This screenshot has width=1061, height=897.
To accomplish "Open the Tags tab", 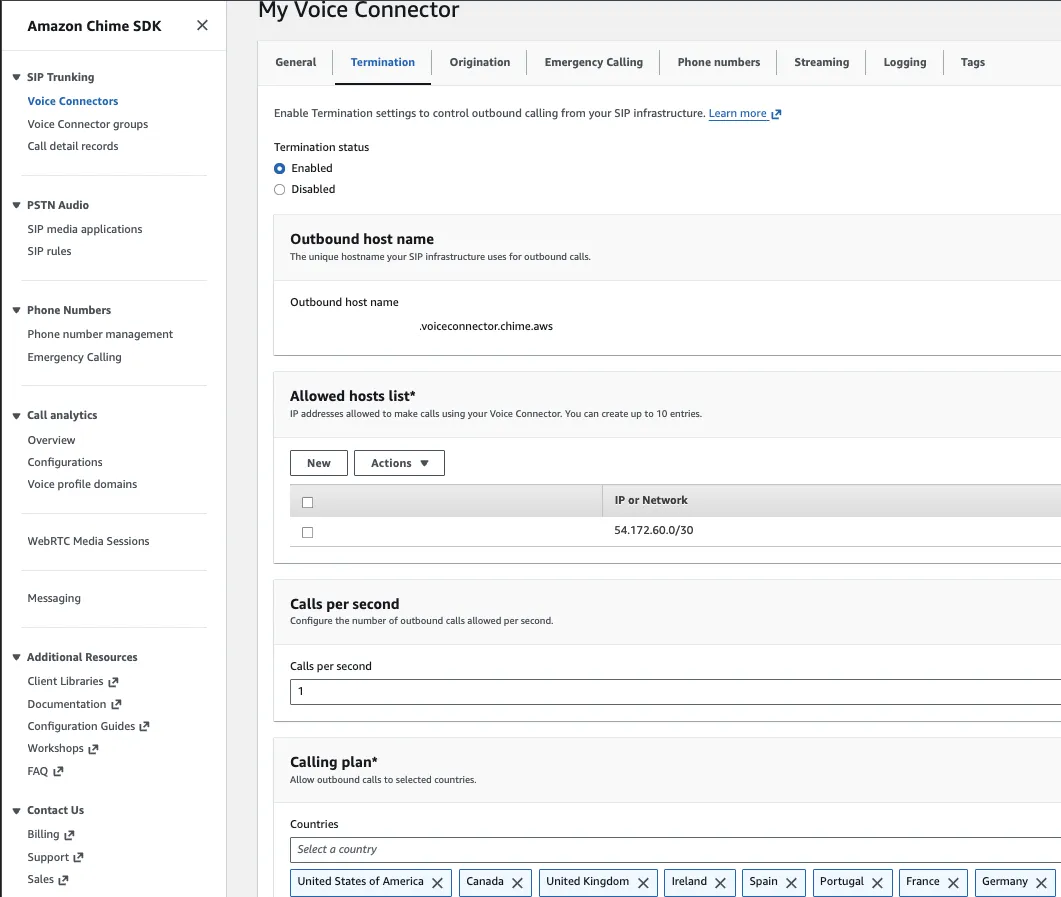I will [x=972, y=62].
